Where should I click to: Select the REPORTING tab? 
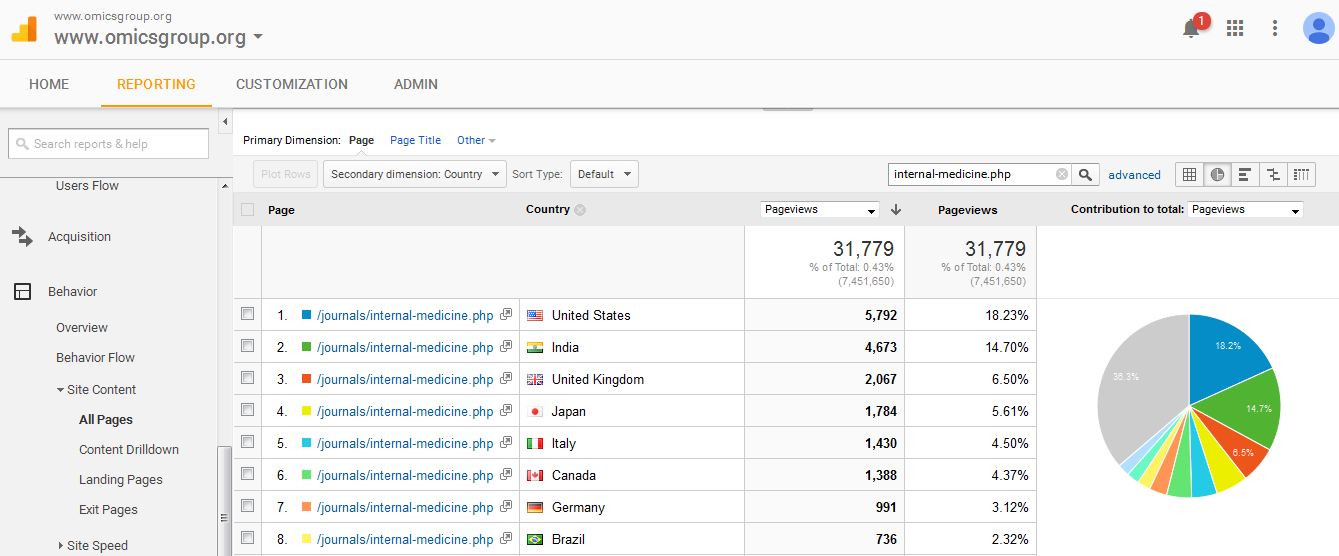[156, 84]
